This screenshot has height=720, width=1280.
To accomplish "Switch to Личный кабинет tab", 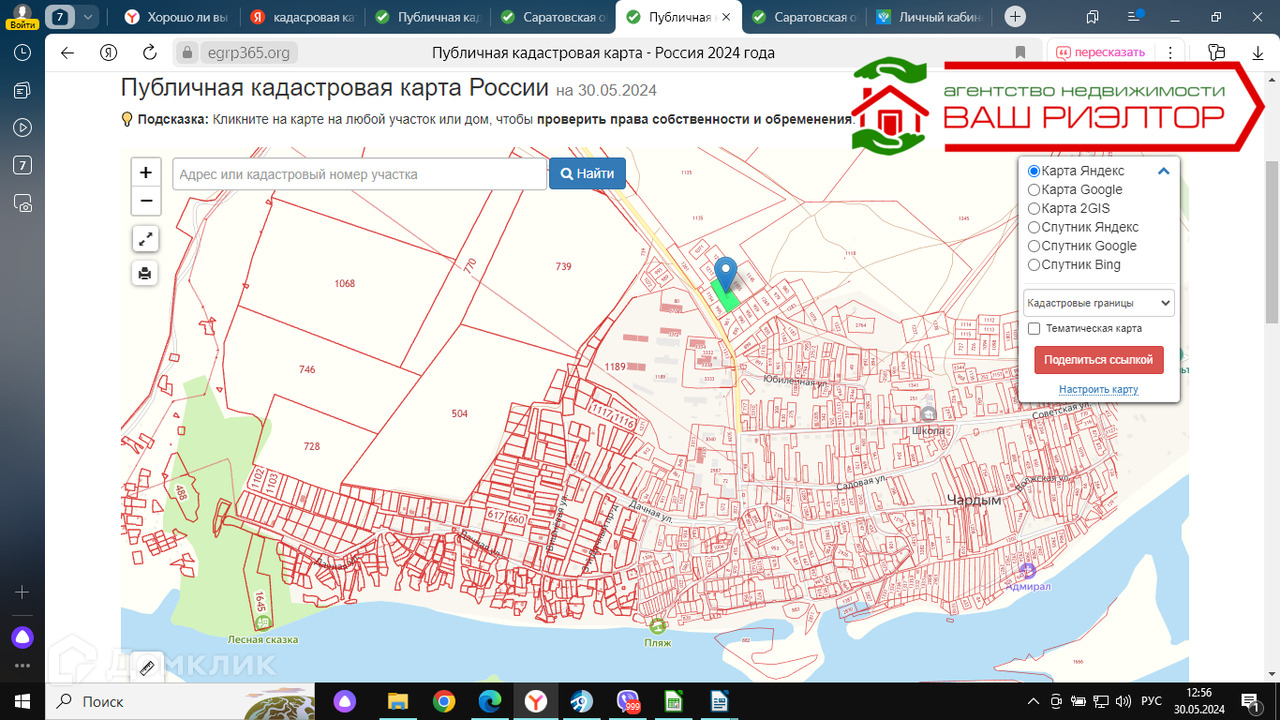I will click(928, 17).
